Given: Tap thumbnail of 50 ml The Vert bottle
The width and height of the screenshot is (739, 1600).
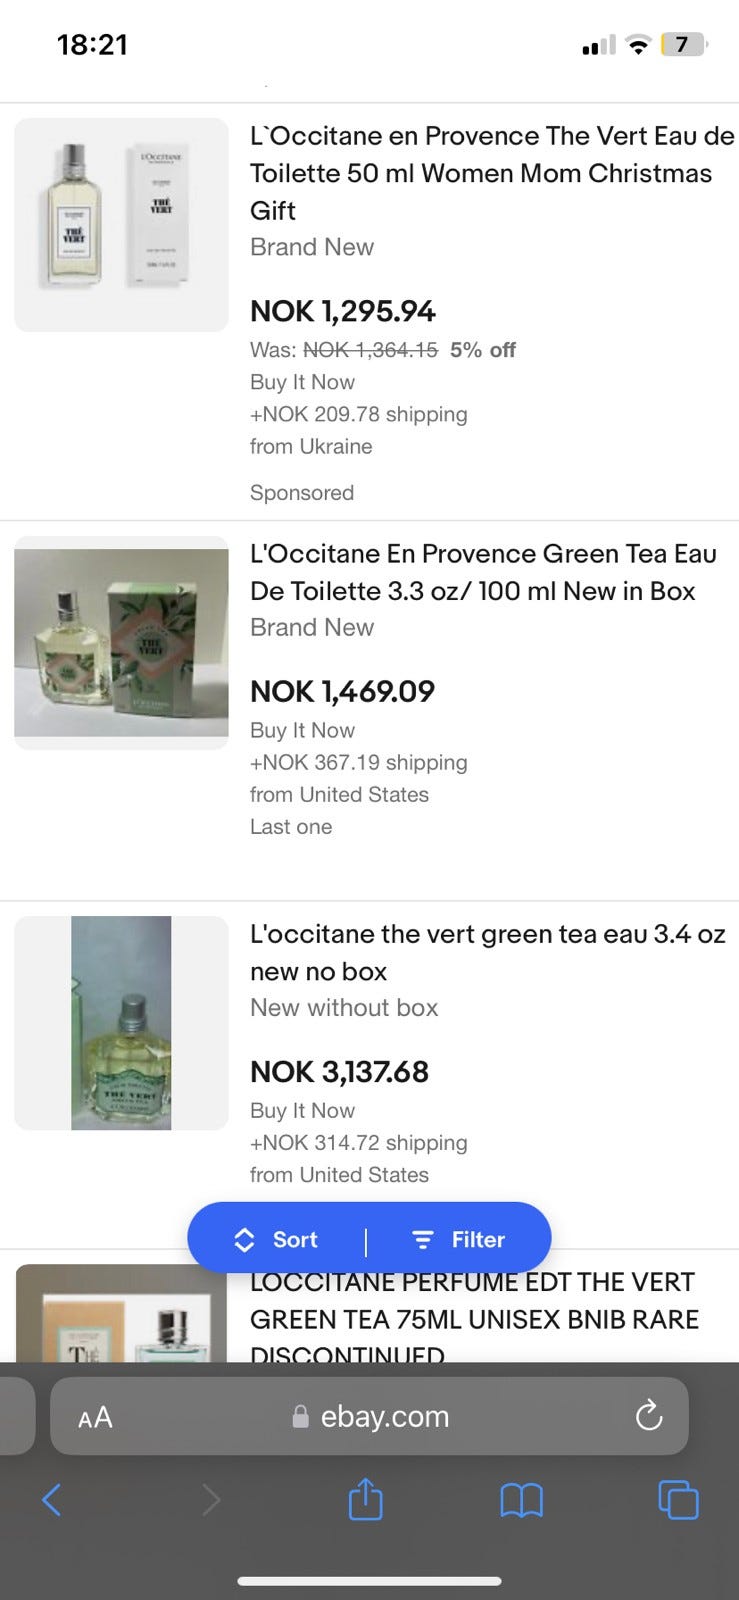Looking at the screenshot, I should (121, 225).
